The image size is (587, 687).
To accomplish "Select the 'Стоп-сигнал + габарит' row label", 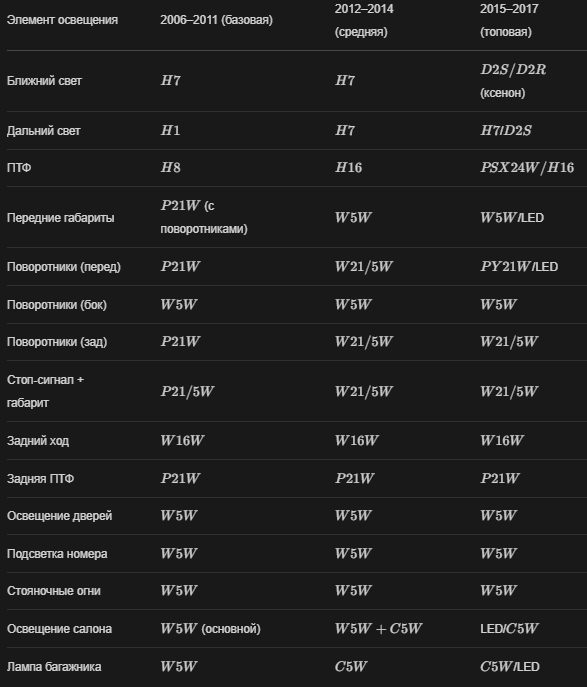I will click(45, 391).
